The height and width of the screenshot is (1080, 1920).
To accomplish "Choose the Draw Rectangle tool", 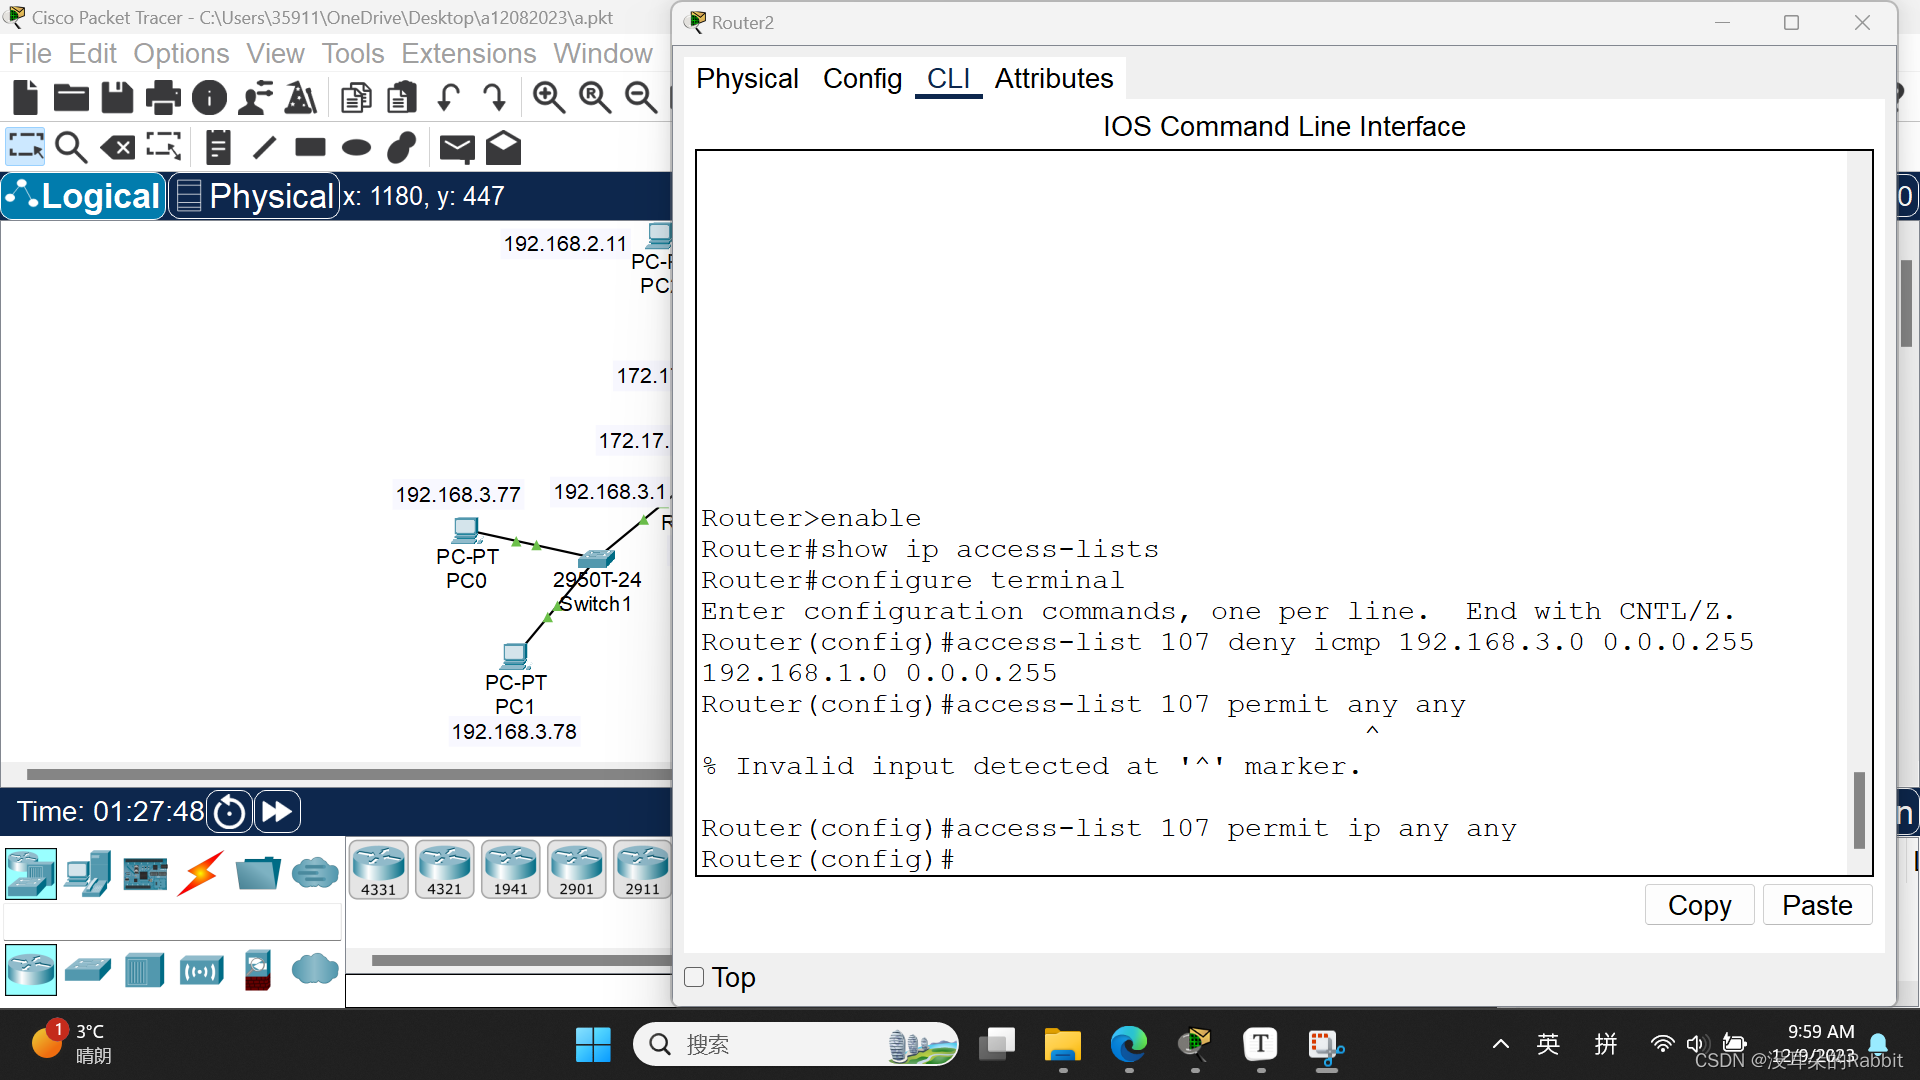I will click(x=310, y=147).
